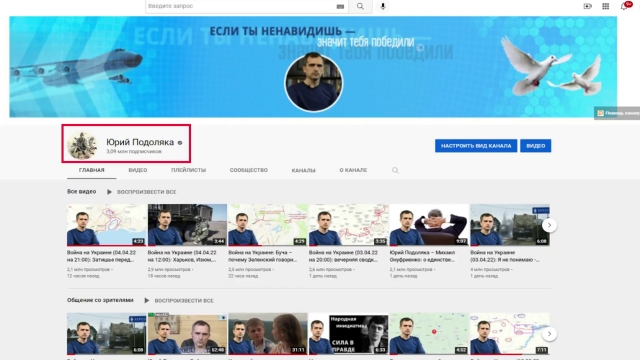Click the search magnifier button
Viewport: 640px width, 360px height.
(360, 6)
